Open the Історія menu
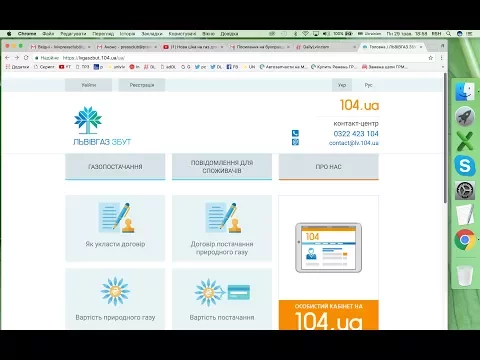The height and width of the screenshot is (360, 480). pos(127,34)
